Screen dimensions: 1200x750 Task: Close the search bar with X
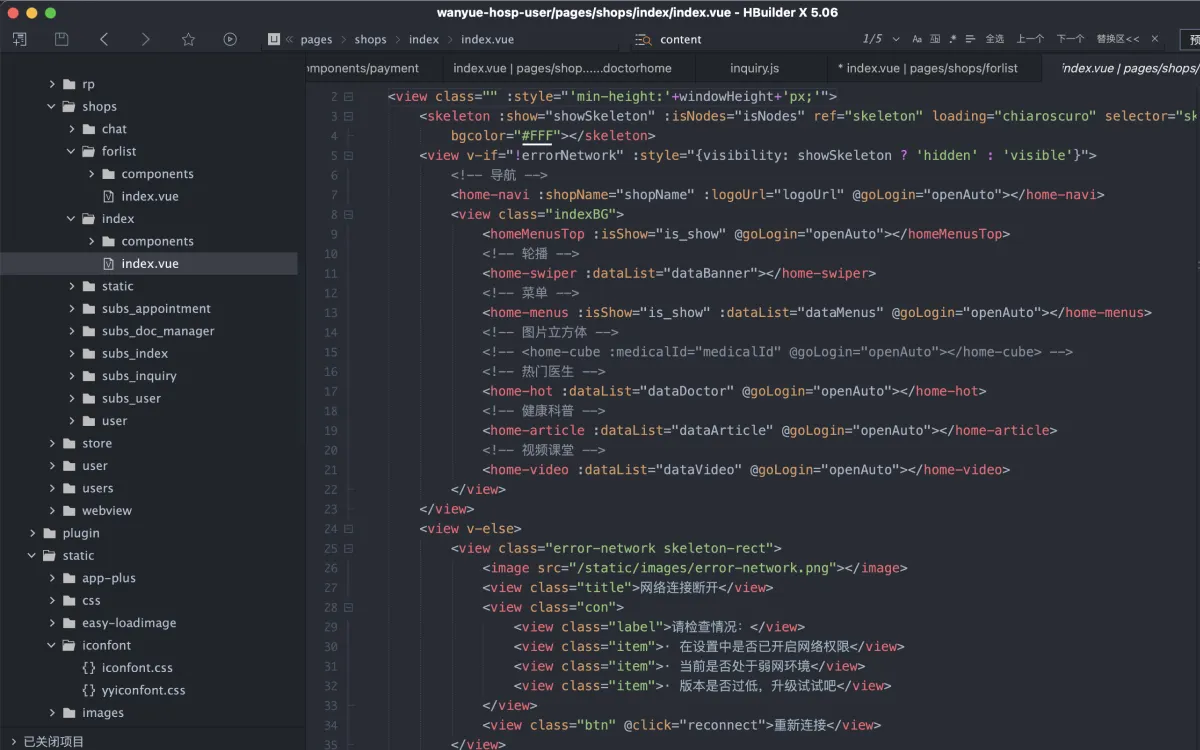pos(1155,39)
